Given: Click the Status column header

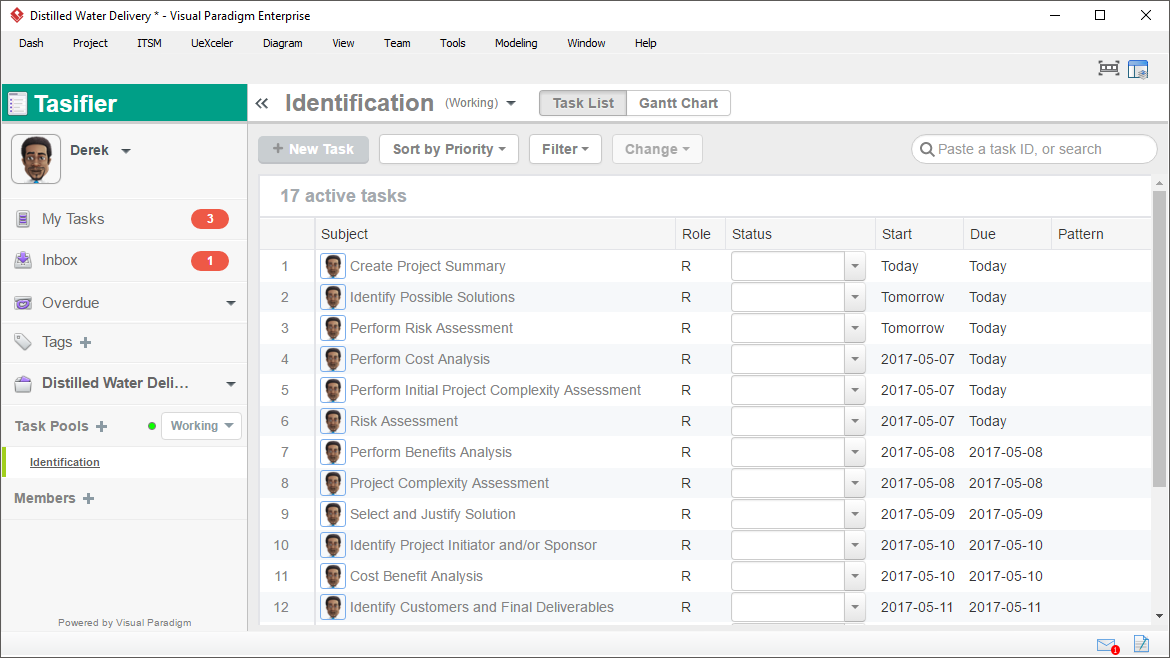Looking at the screenshot, I should coord(800,234).
